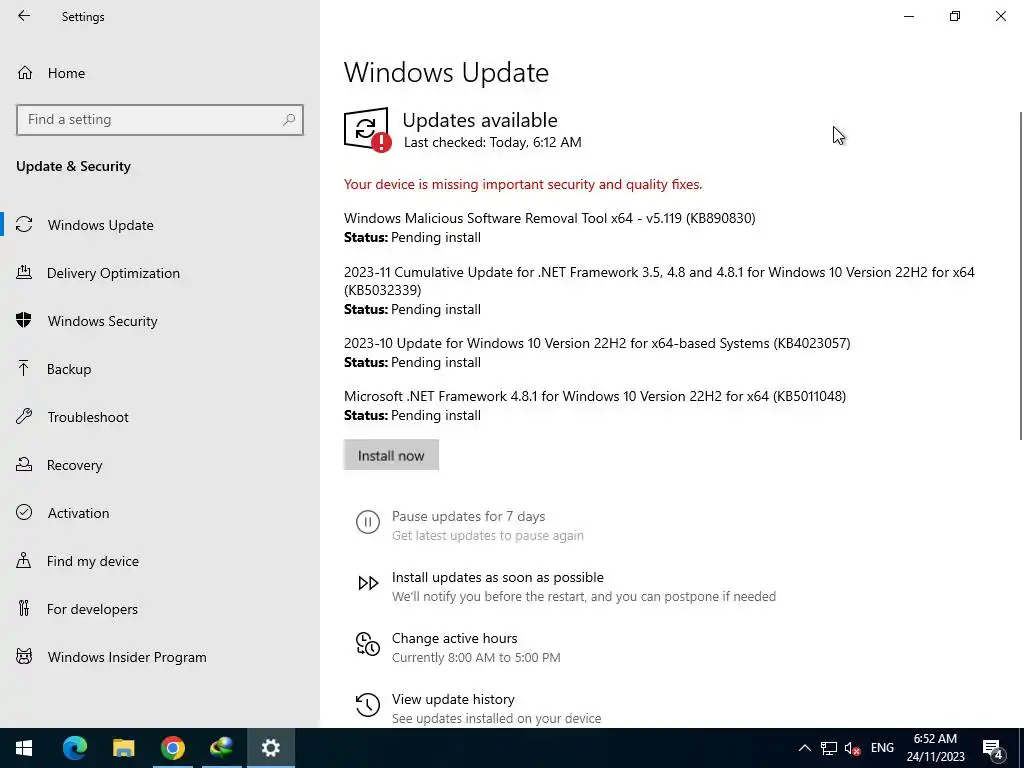Image resolution: width=1024 pixels, height=768 pixels.
Task: Click the Backup upload arrow icon
Action: [x=24, y=368]
